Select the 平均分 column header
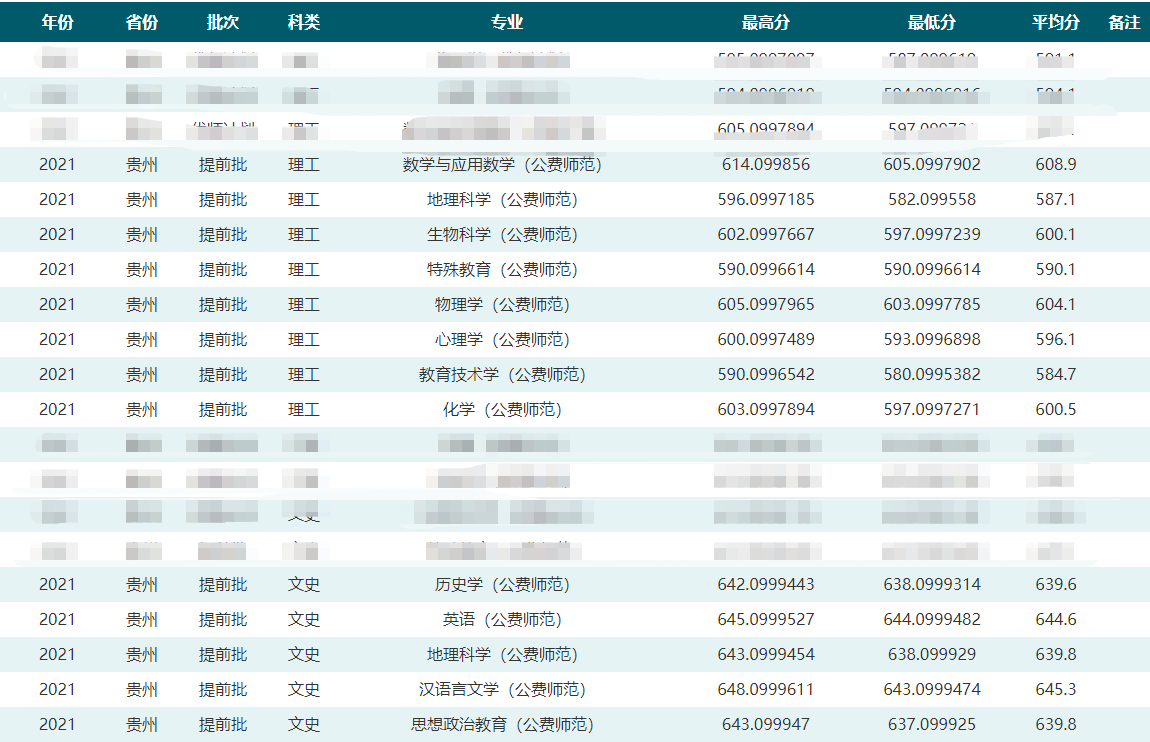Image resolution: width=1150 pixels, height=742 pixels. (x=1056, y=22)
